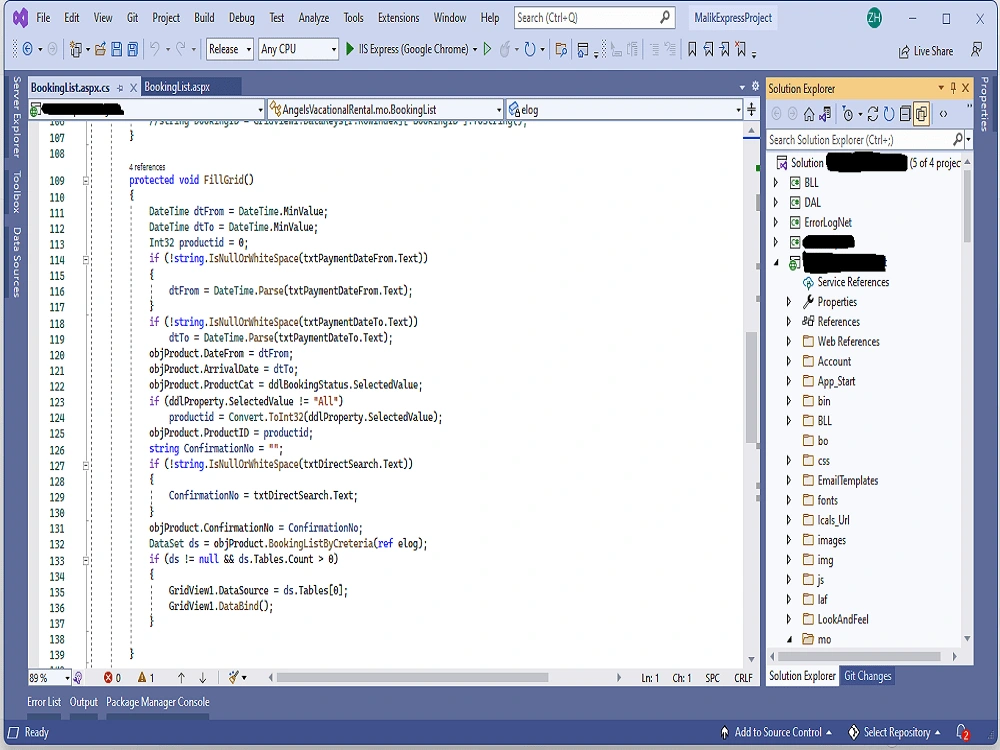Click the split editor icon above scrollbar
Screen dimensions: 1000x750
751,110
